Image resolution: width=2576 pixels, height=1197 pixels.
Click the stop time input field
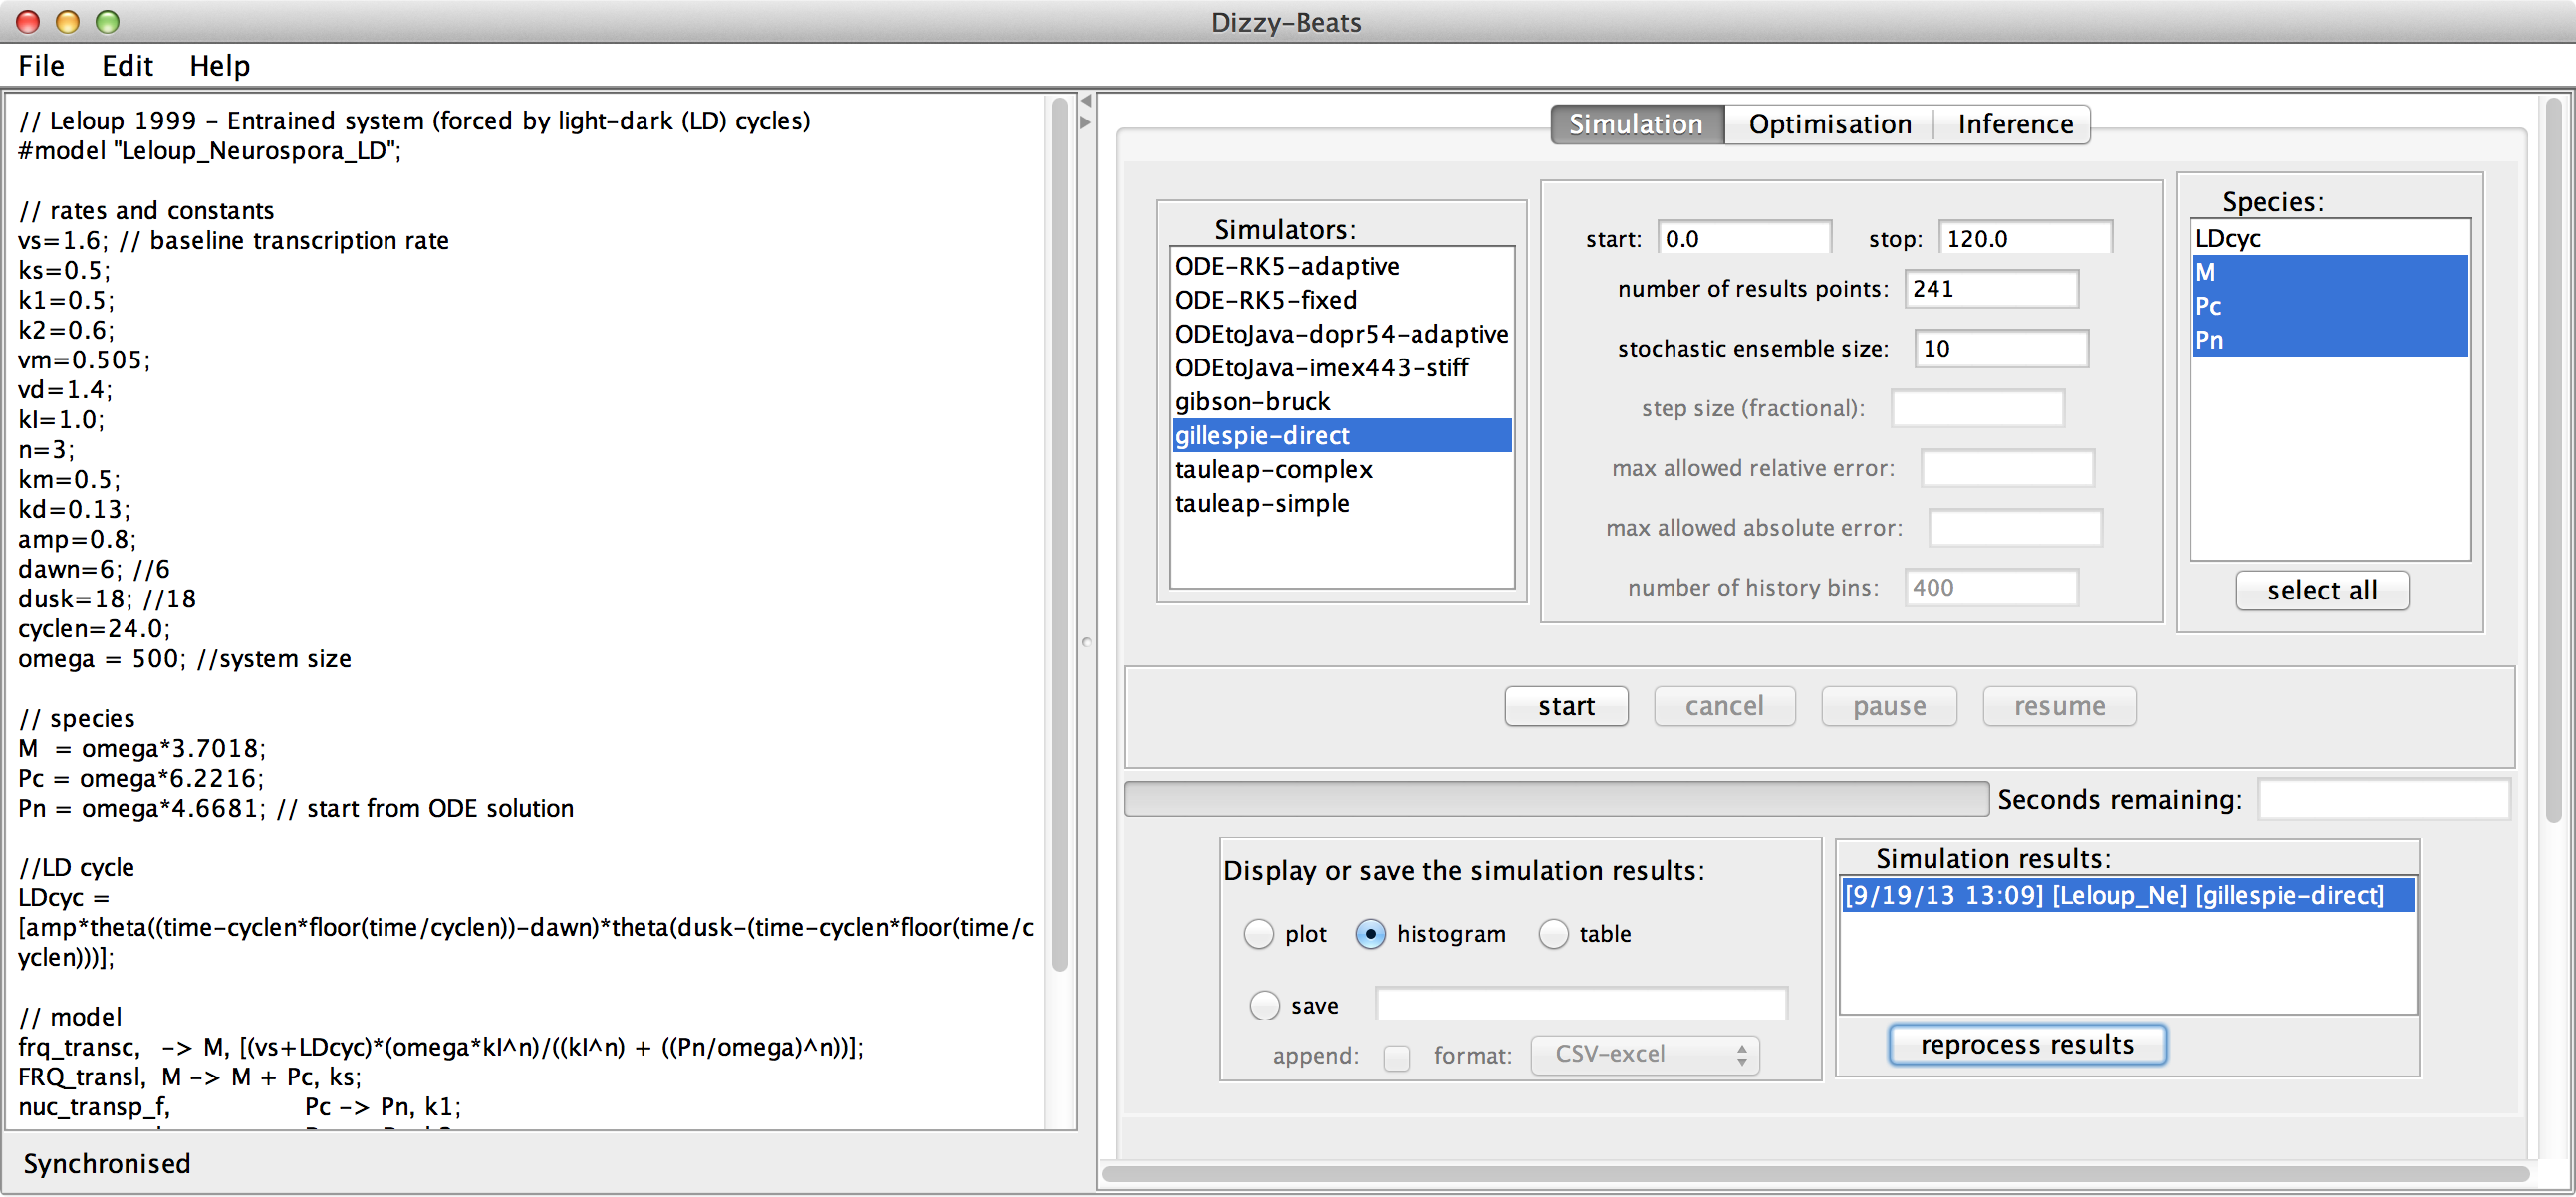tap(2024, 239)
